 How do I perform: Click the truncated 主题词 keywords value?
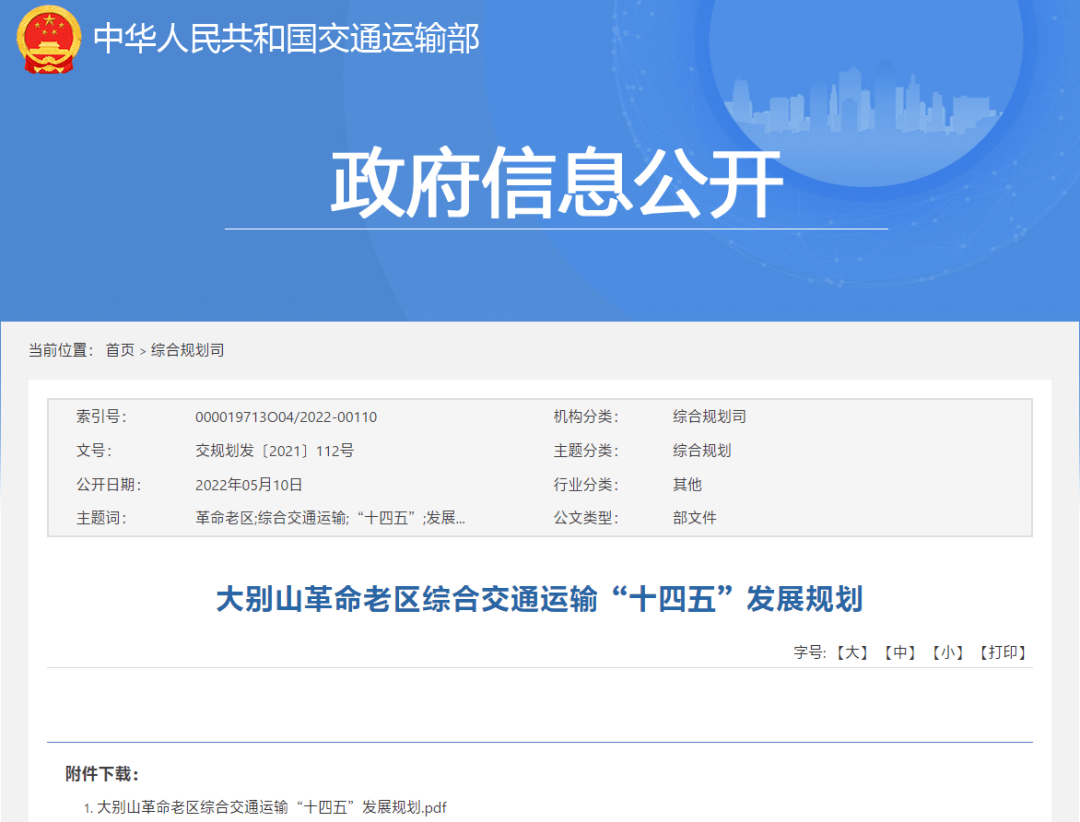click(330, 518)
